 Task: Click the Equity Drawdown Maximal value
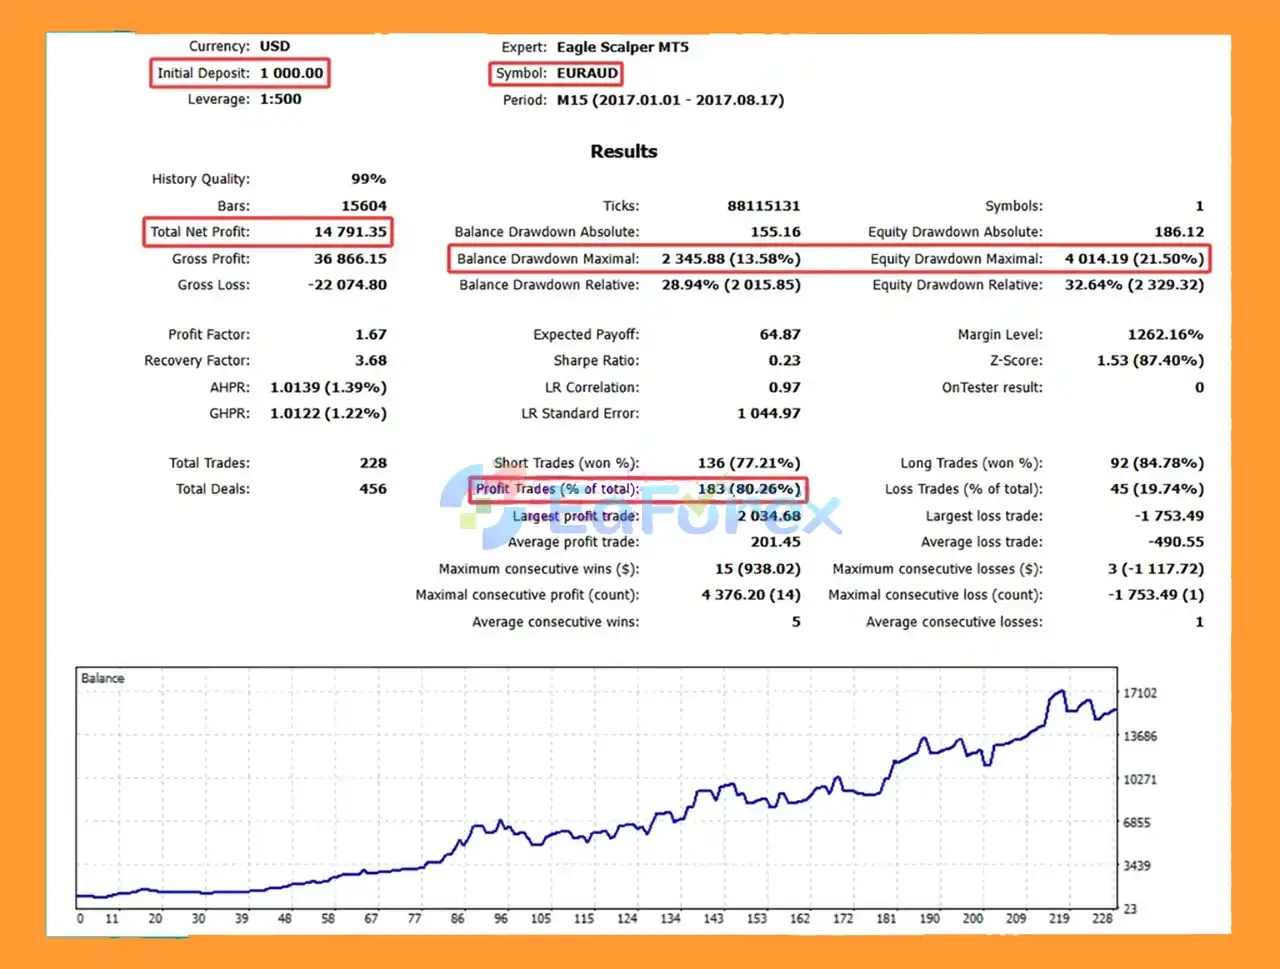[x=1133, y=259]
